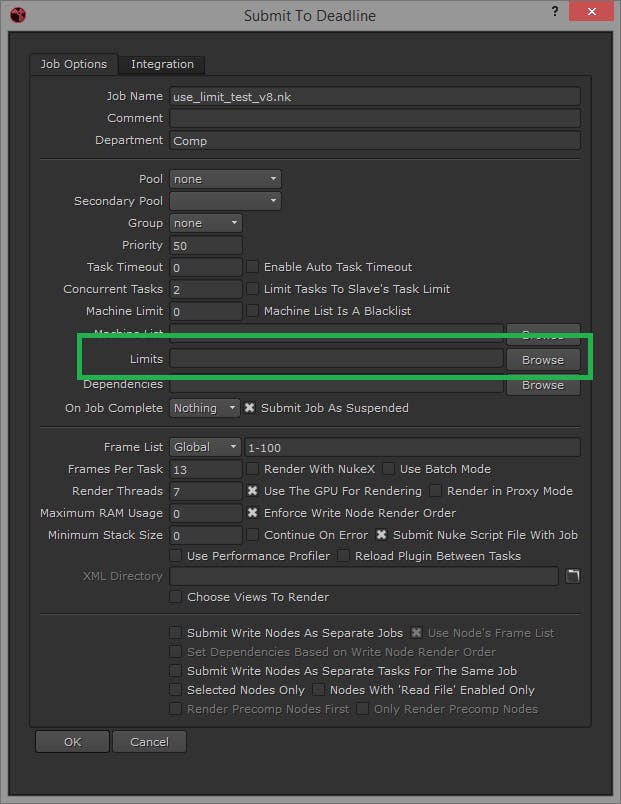Open the On Job Complete dropdown
Image resolution: width=621 pixels, height=804 pixels.
coord(205,408)
